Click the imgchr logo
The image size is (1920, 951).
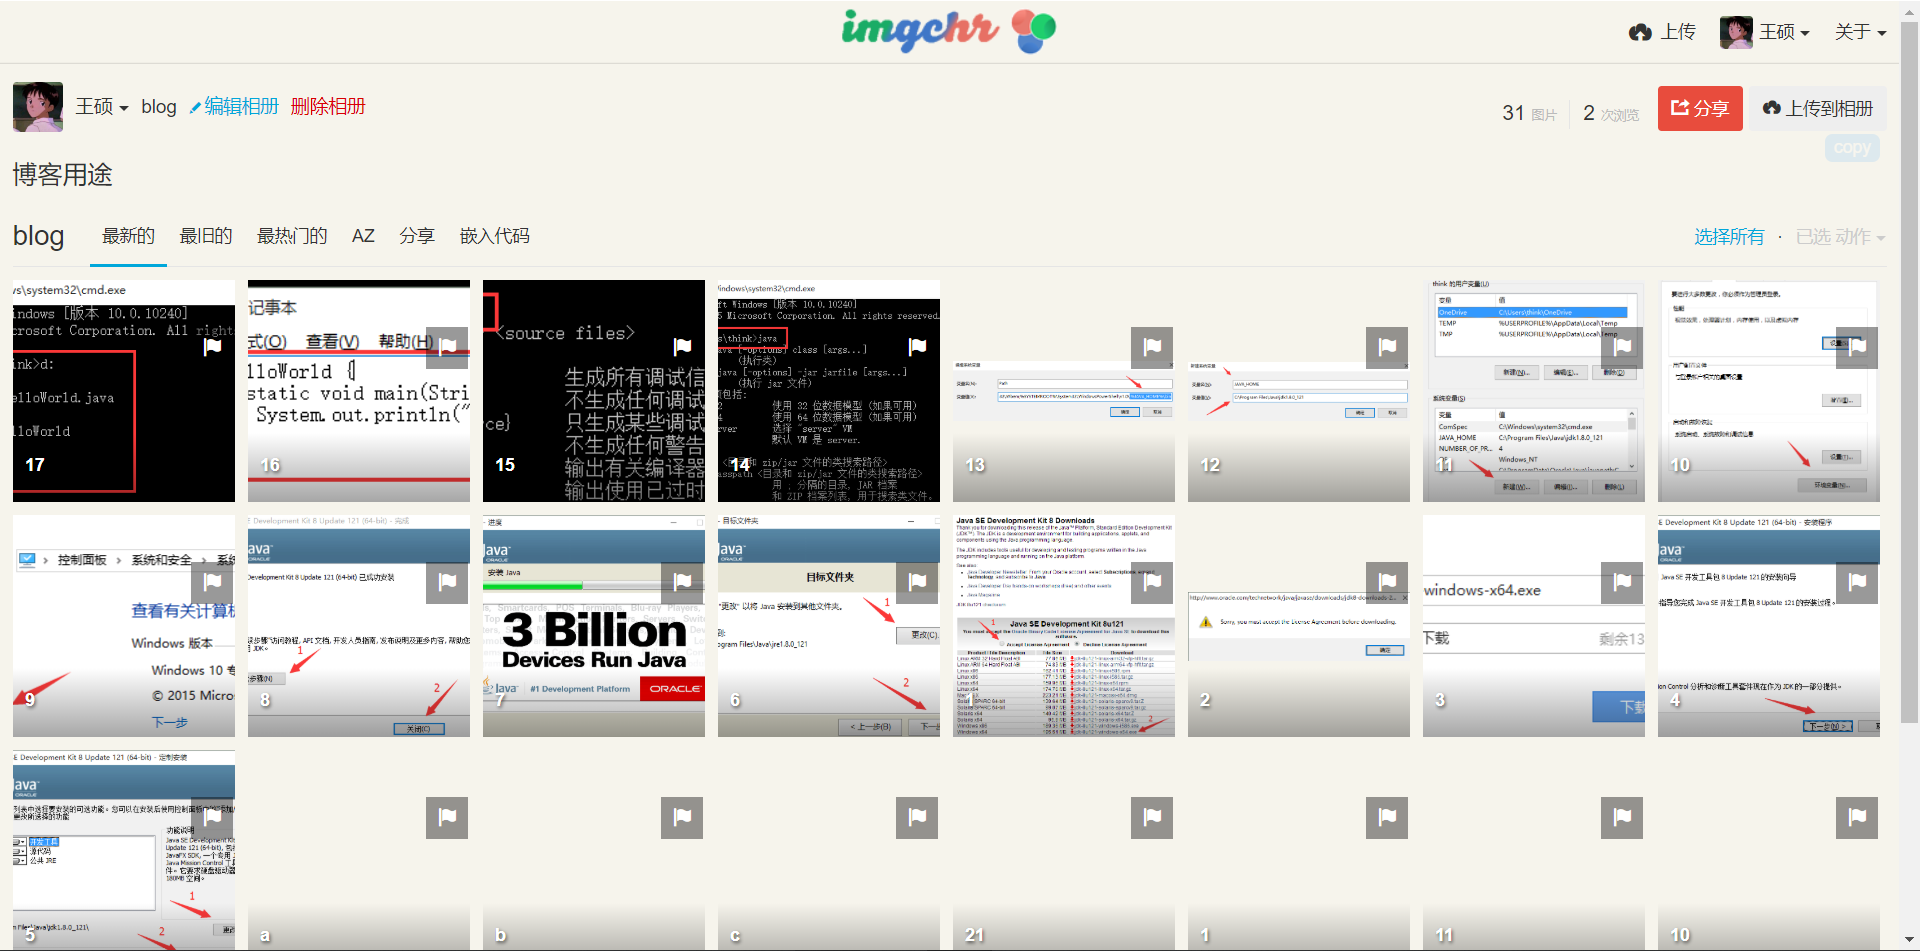[948, 31]
